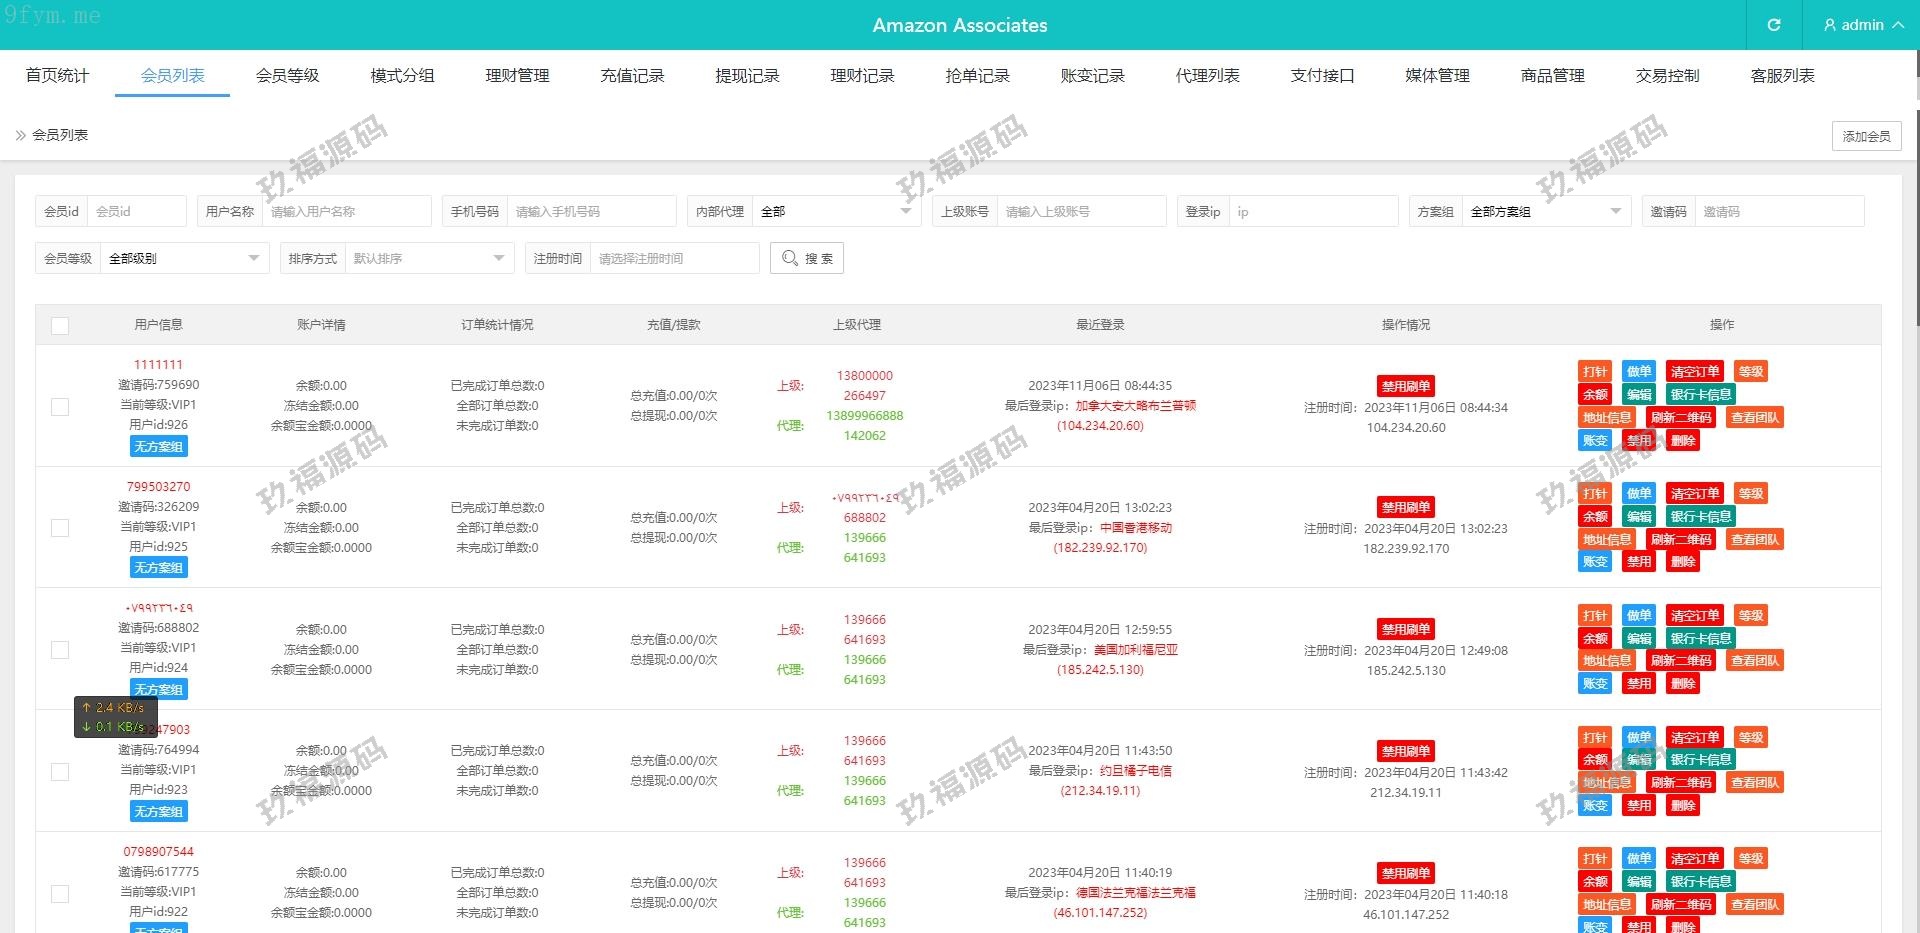Check the row checkbox for user 1111111
Screen dimensions: 1920x933
[x=60, y=407]
